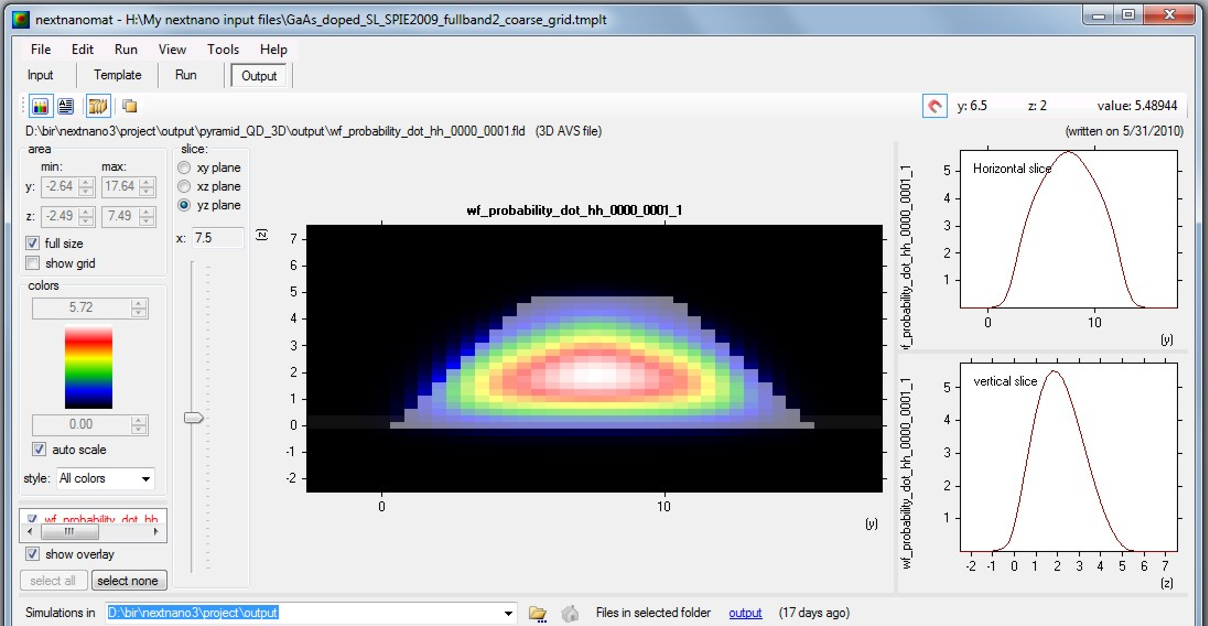Screen dimensions: 1208x626
Task: Disable the show overlay checkbox
Action: (x=33, y=554)
